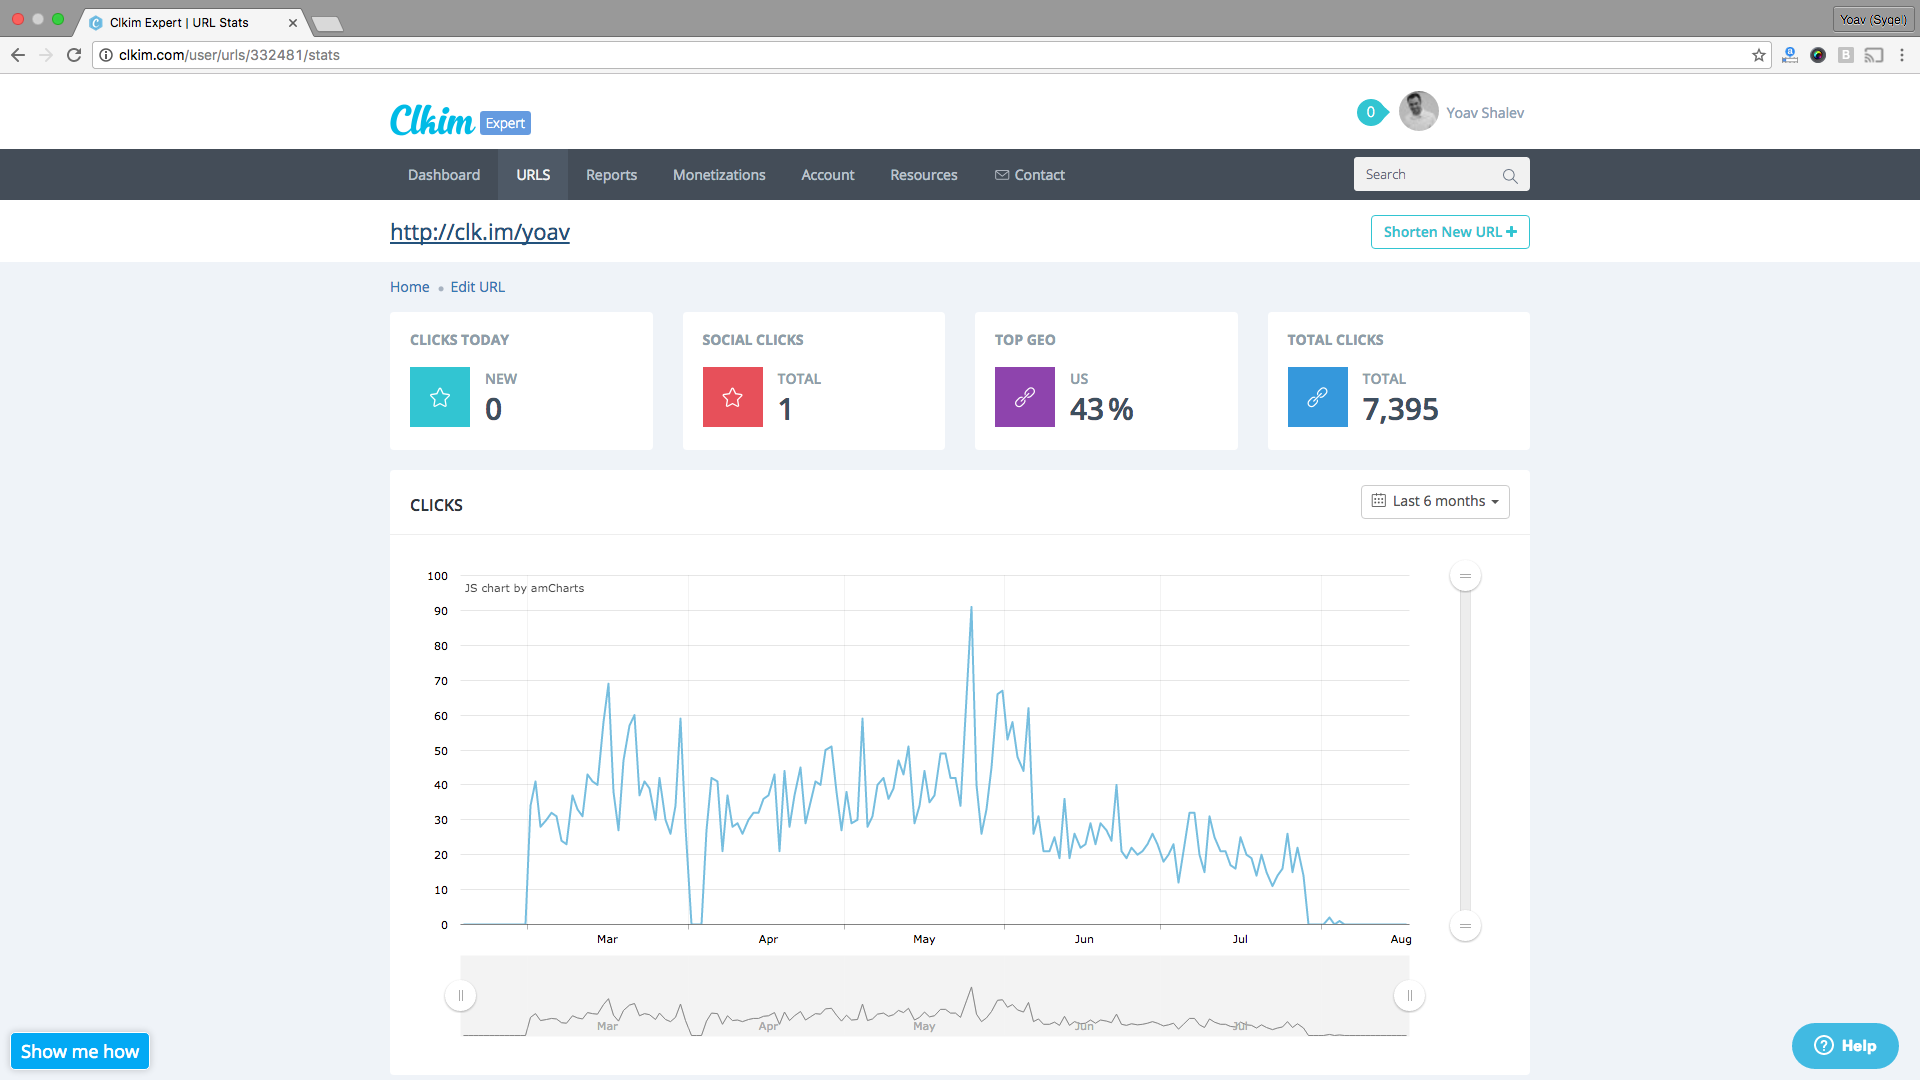Viewport: 1920px width, 1080px height.
Task: Follow the Edit URL breadcrumb link
Action: click(x=477, y=287)
